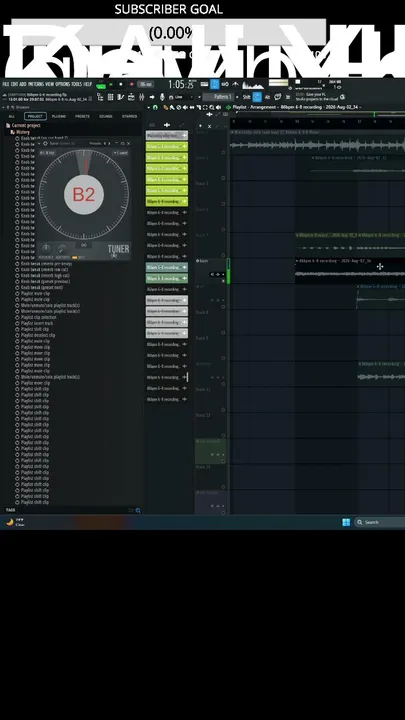Toggle the playlist magnet snap icon

[155, 107]
